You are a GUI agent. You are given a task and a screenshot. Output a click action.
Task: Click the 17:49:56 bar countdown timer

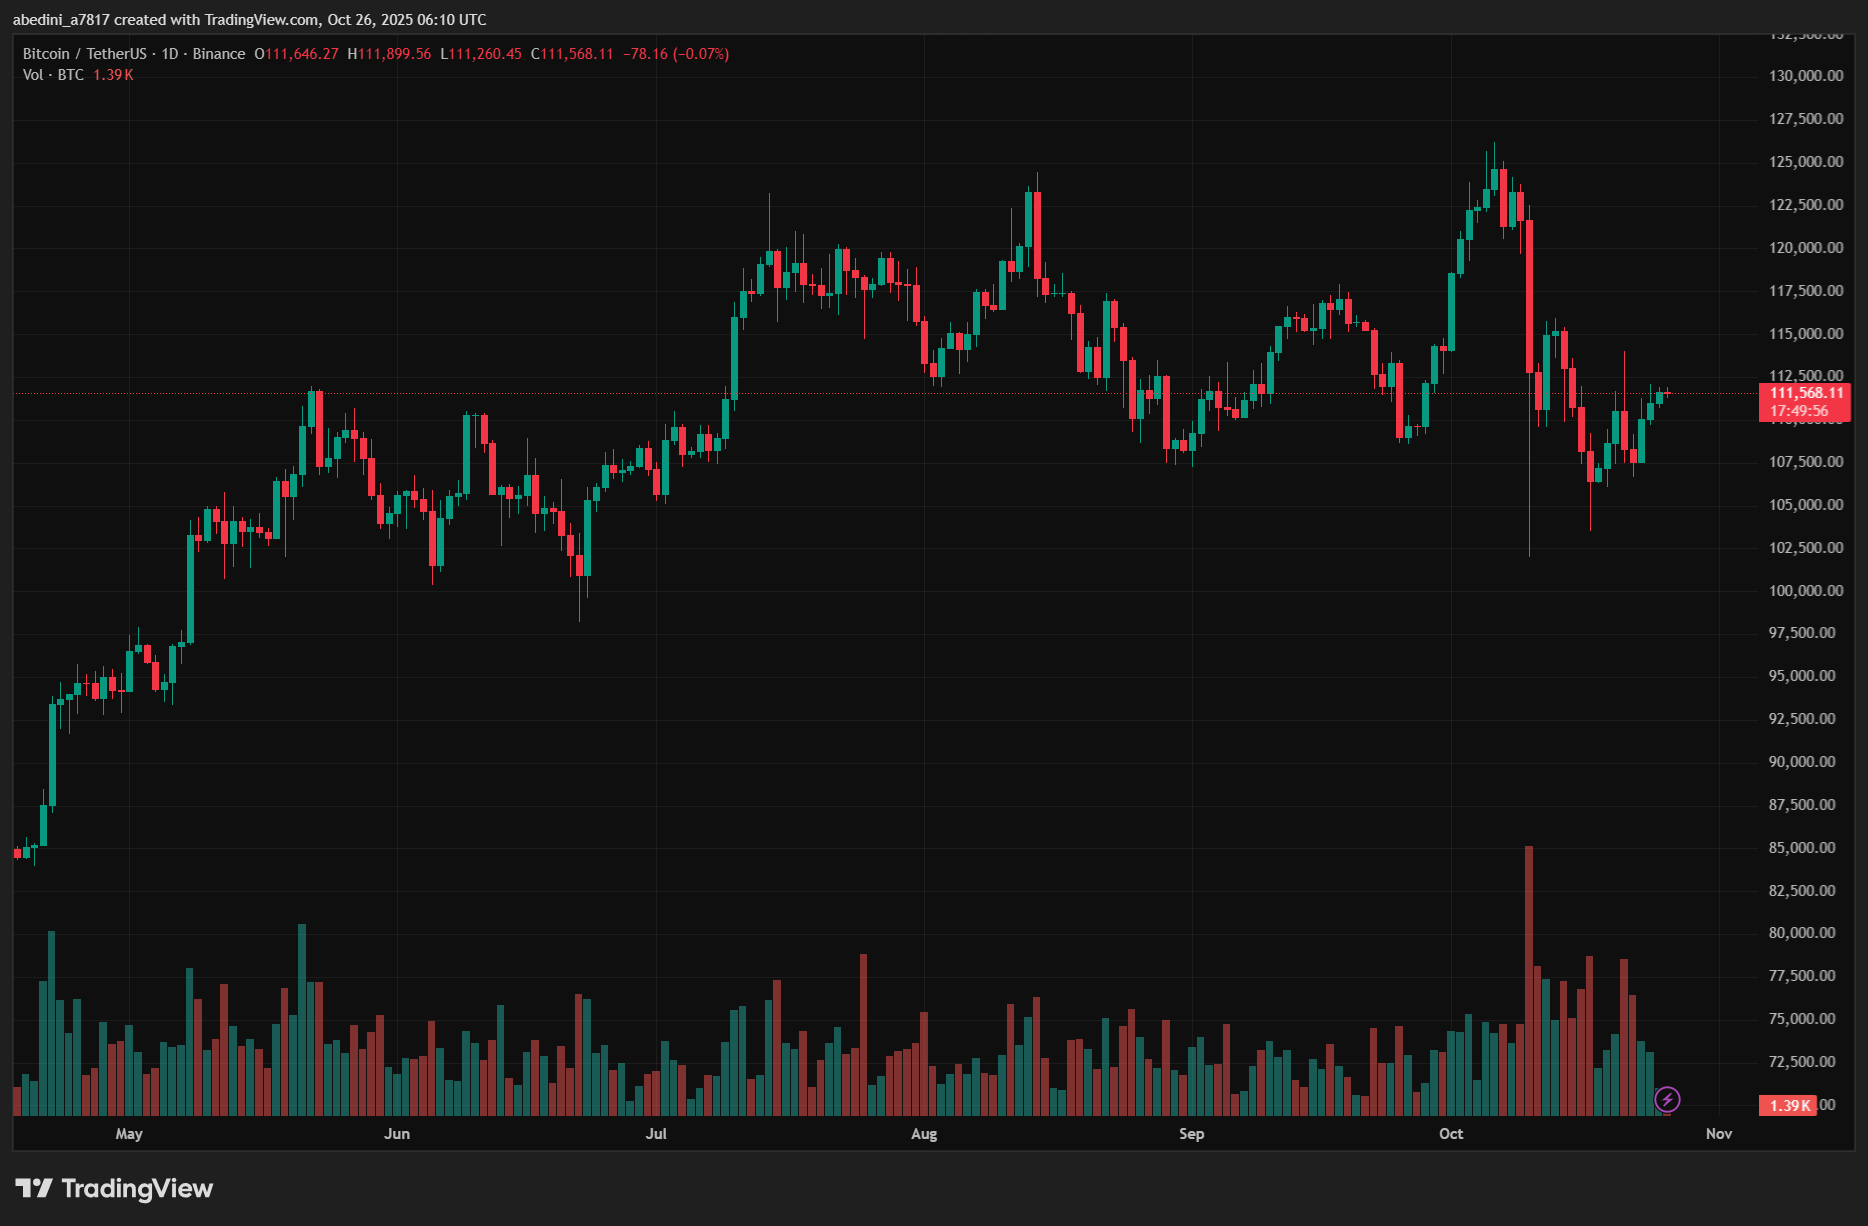(1799, 411)
